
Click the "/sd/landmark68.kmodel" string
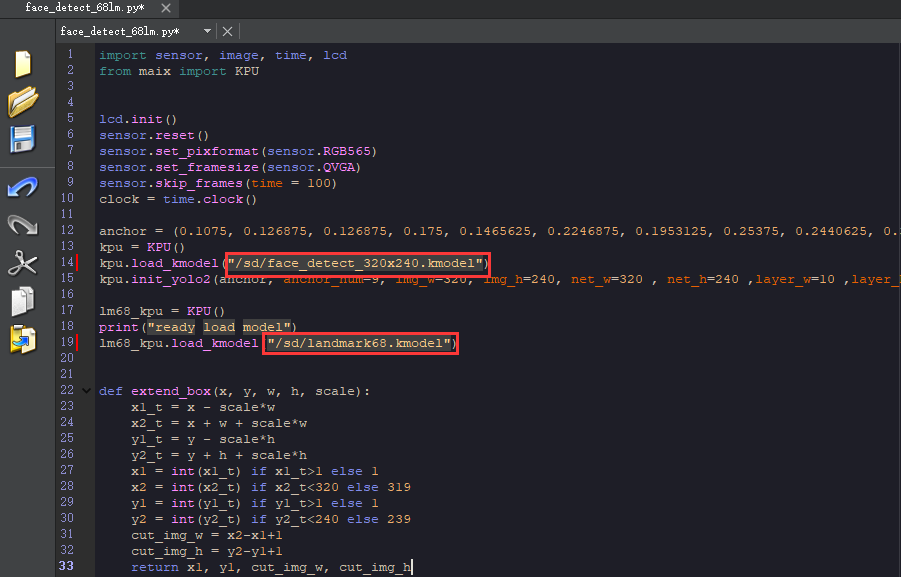[361, 343]
